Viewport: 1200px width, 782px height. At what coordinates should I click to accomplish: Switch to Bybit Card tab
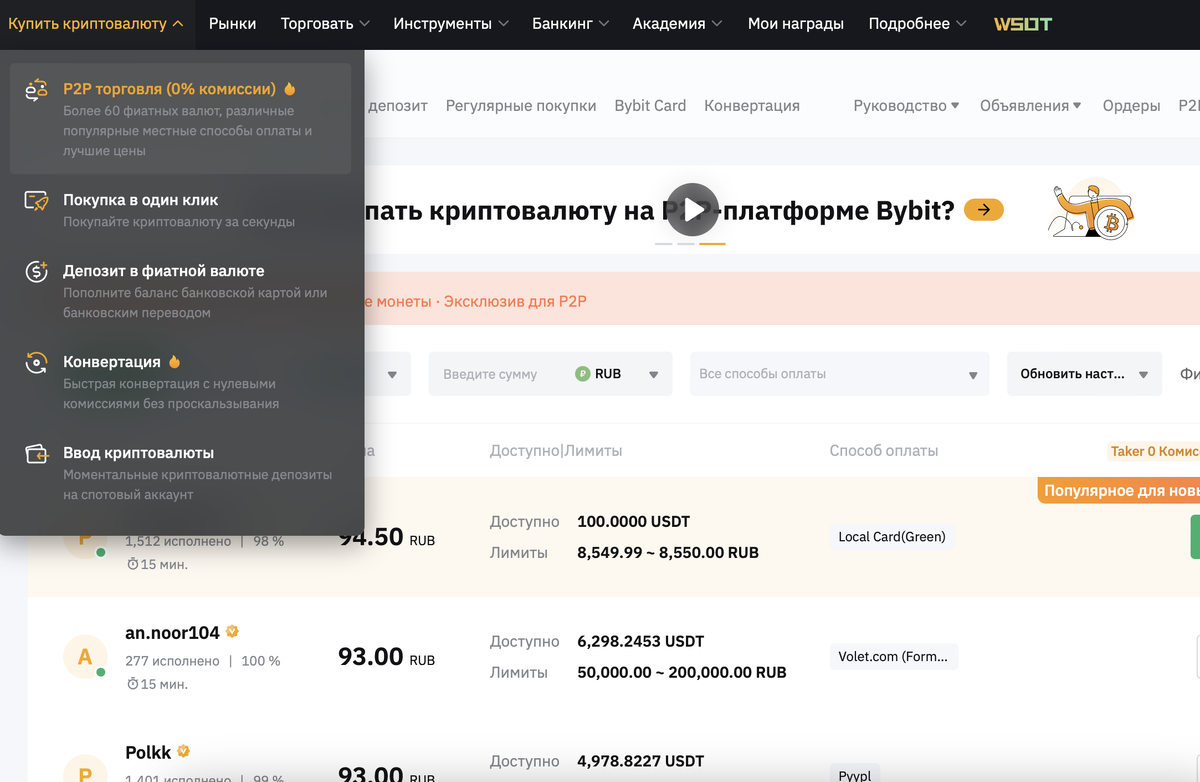650,105
